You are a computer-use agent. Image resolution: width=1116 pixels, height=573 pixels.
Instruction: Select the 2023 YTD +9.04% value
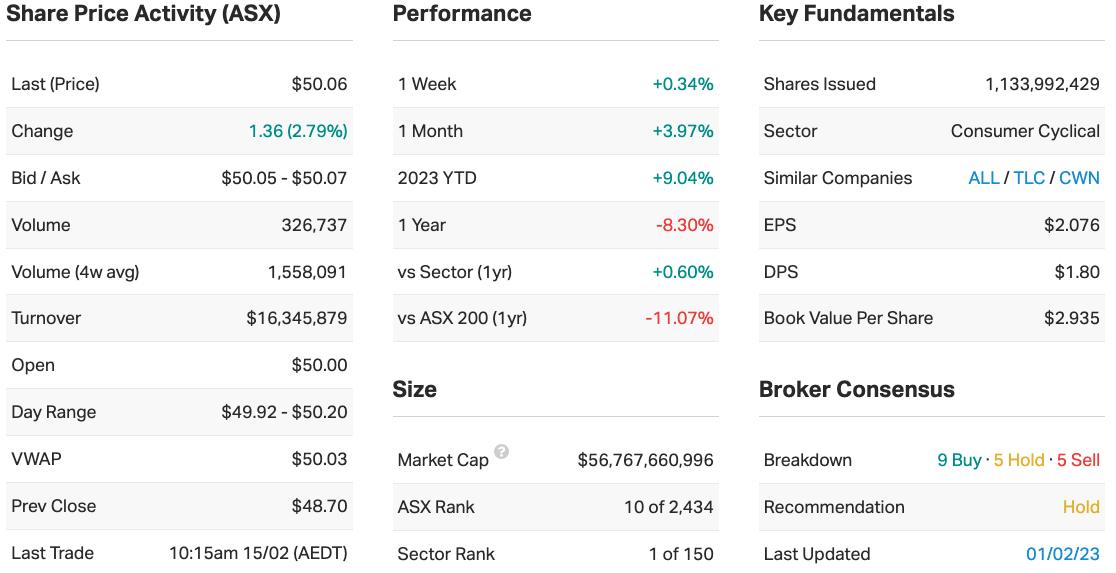683,178
